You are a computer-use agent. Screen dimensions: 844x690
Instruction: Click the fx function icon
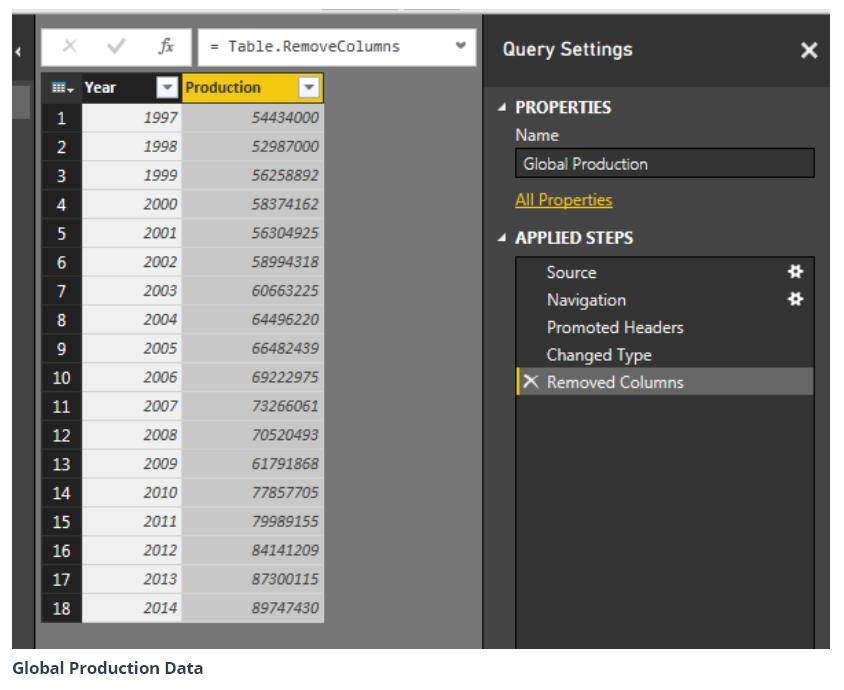[x=166, y=47]
